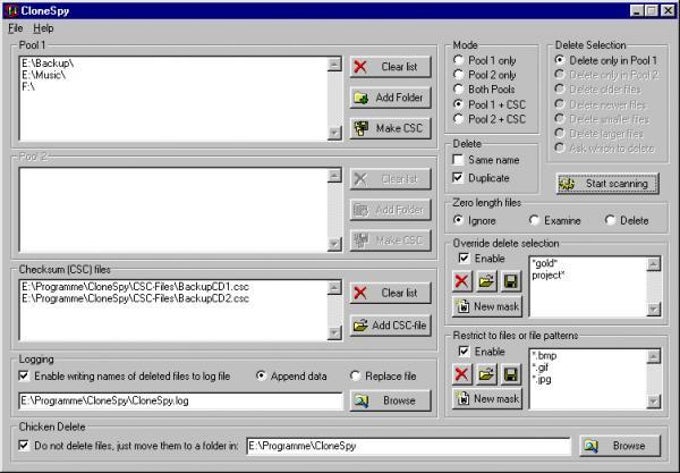The height and width of the screenshot is (473, 680).
Task: Select Examine zero length files
Action: pos(555,221)
